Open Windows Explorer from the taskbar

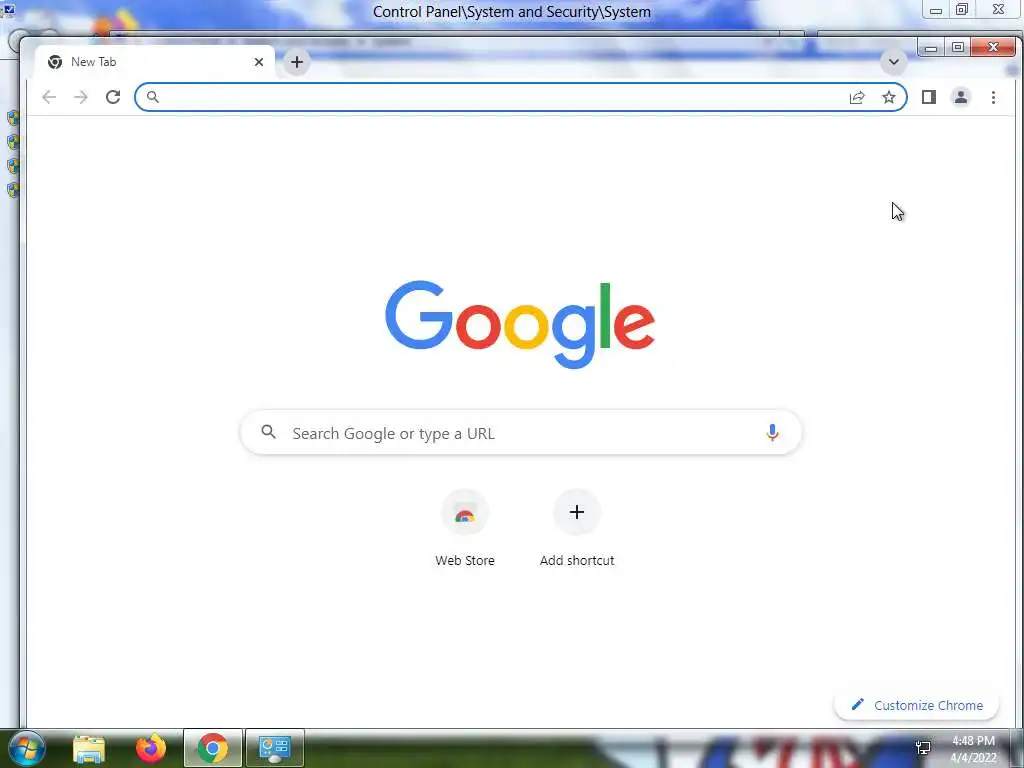(x=89, y=749)
